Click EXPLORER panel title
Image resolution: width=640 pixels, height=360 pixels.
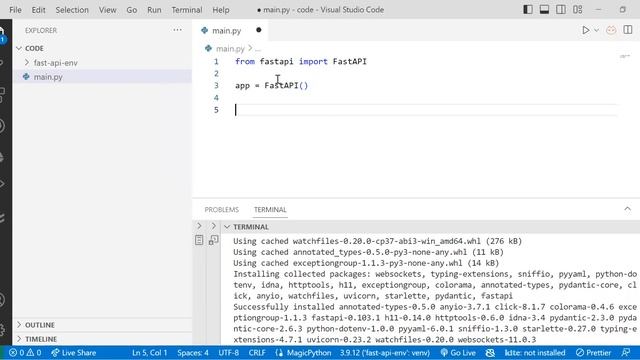tap(41, 30)
